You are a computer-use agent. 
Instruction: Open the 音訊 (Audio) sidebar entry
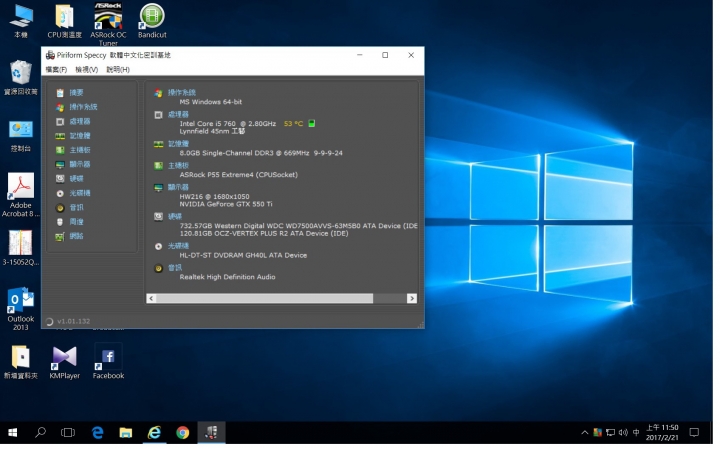click(x=70, y=208)
